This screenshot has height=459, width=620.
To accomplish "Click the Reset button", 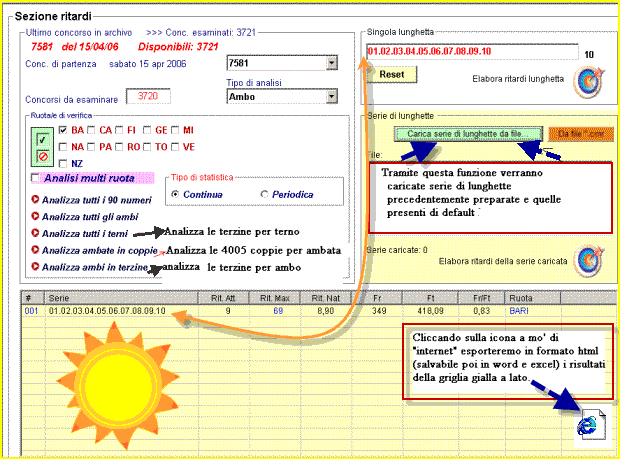I will (x=391, y=74).
